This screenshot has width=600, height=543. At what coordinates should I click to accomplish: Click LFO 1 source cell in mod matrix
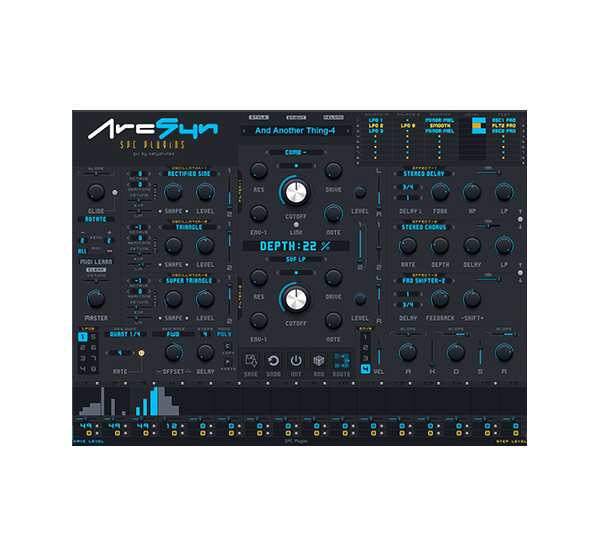point(375,120)
